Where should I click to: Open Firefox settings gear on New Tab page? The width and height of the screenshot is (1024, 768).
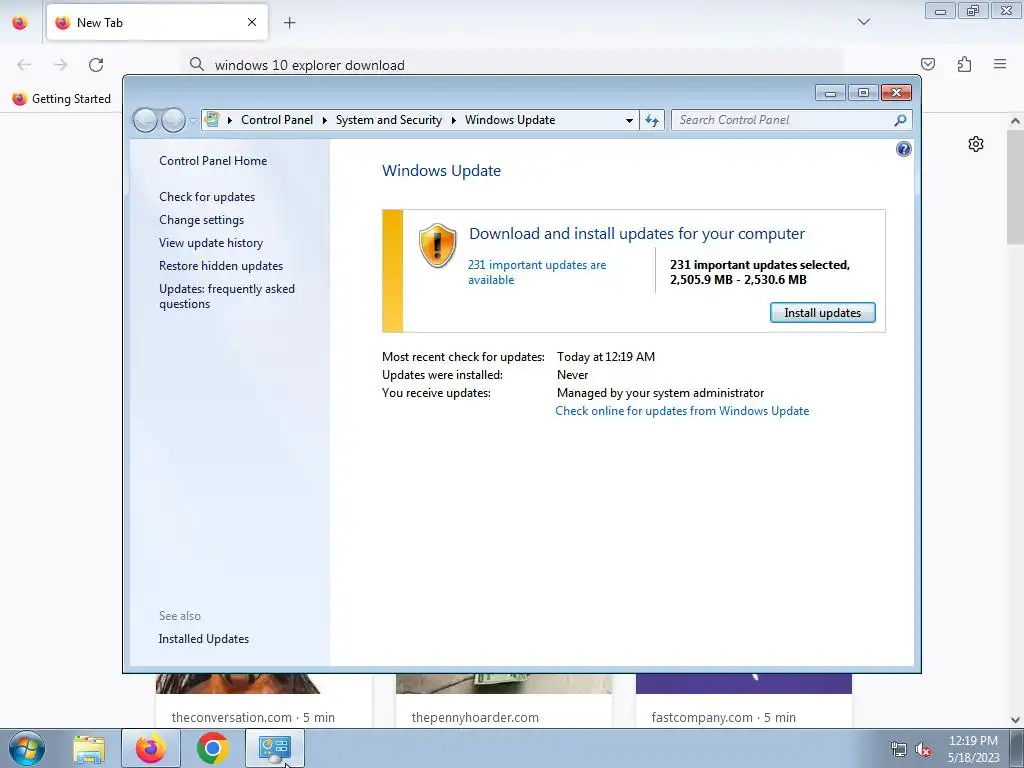point(976,144)
